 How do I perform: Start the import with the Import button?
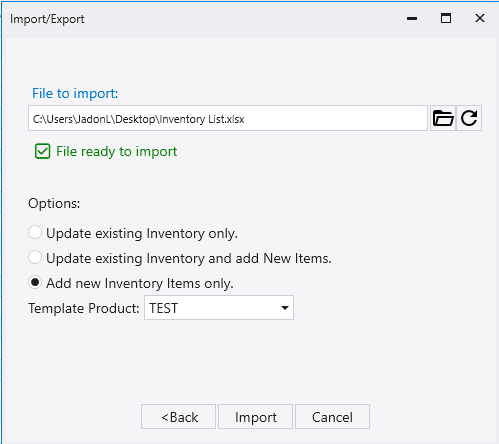pyautogui.click(x=255, y=417)
